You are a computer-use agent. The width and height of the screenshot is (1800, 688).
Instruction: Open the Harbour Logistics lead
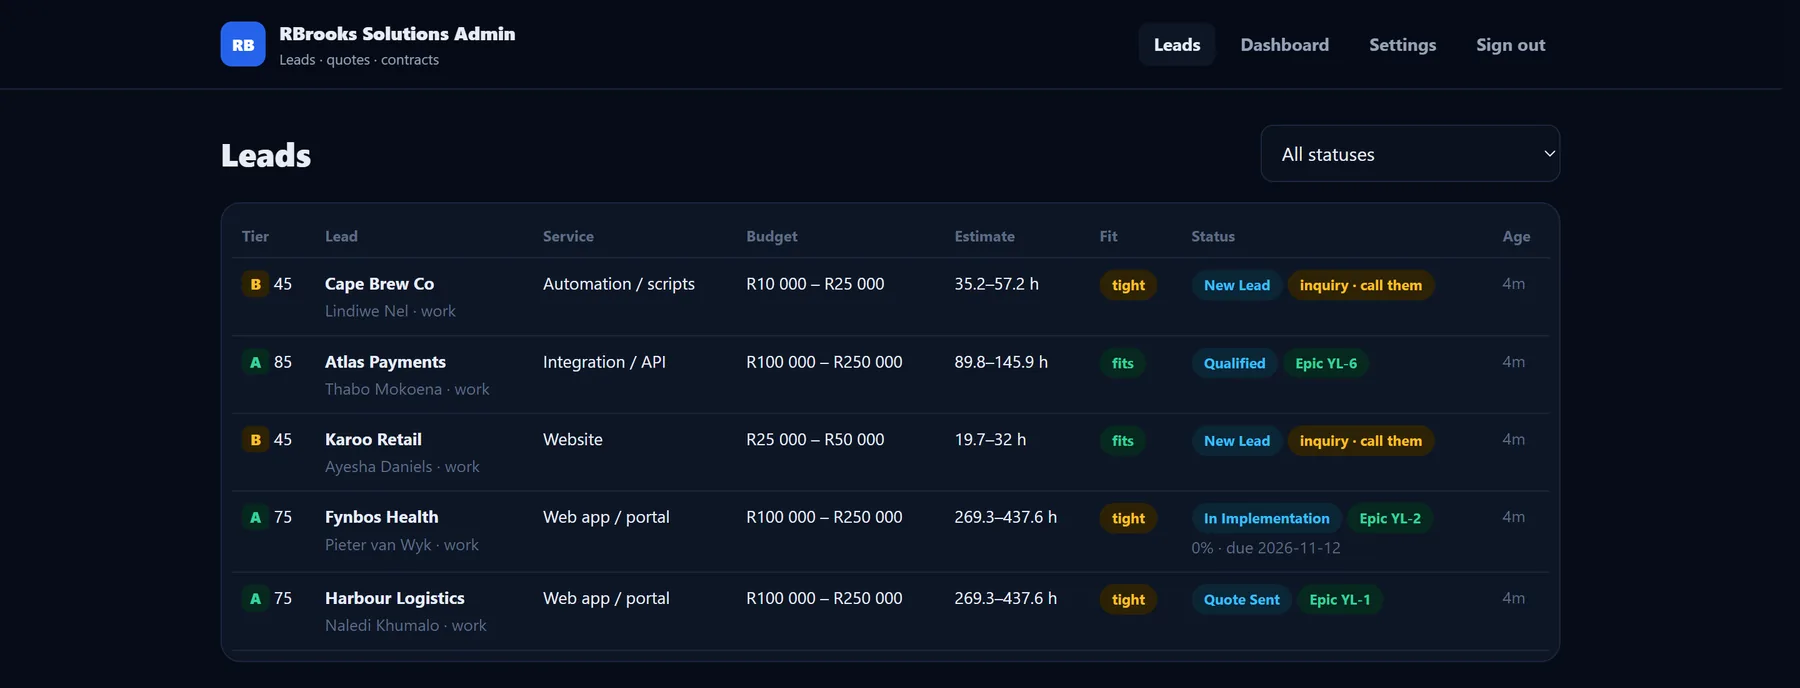pyautogui.click(x=394, y=598)
